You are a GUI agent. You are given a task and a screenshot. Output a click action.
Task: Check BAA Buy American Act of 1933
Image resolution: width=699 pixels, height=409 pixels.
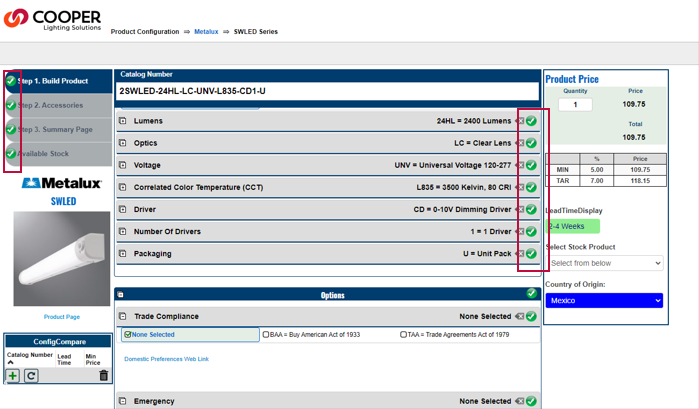tap(266, 335)
